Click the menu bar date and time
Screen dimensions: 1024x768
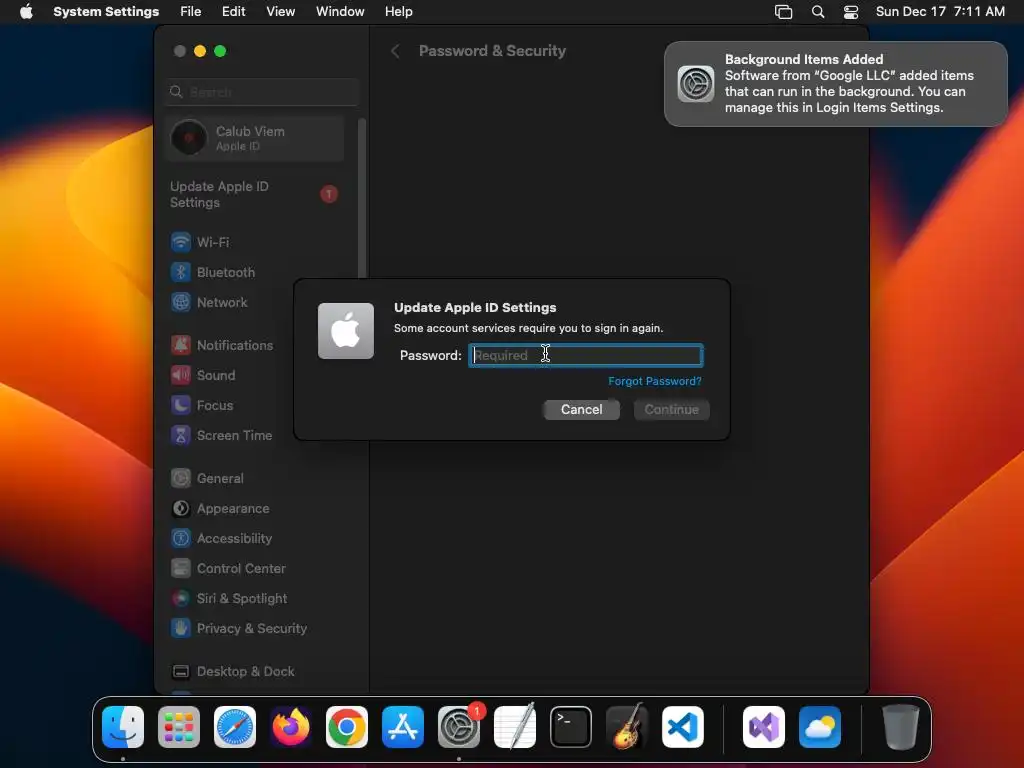(940, 12)
